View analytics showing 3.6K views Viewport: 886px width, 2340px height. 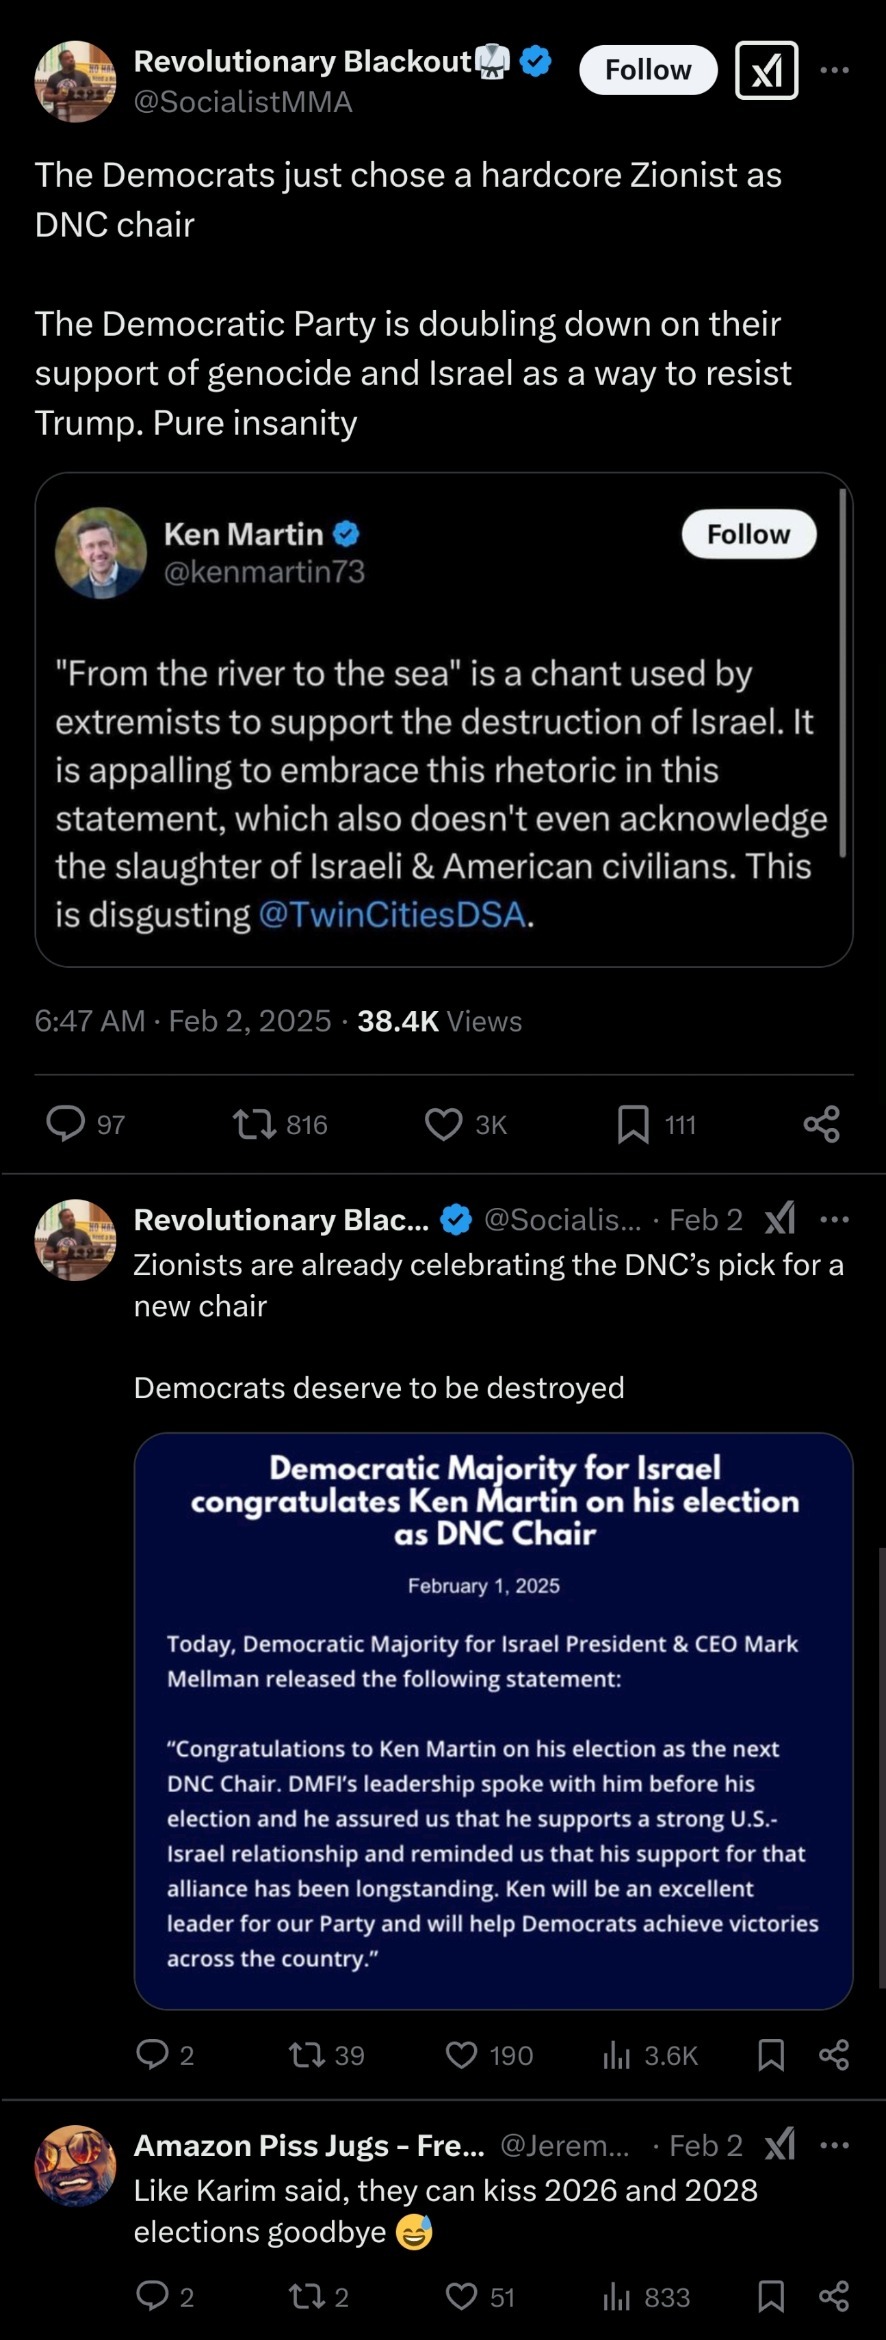[618, 2055]
